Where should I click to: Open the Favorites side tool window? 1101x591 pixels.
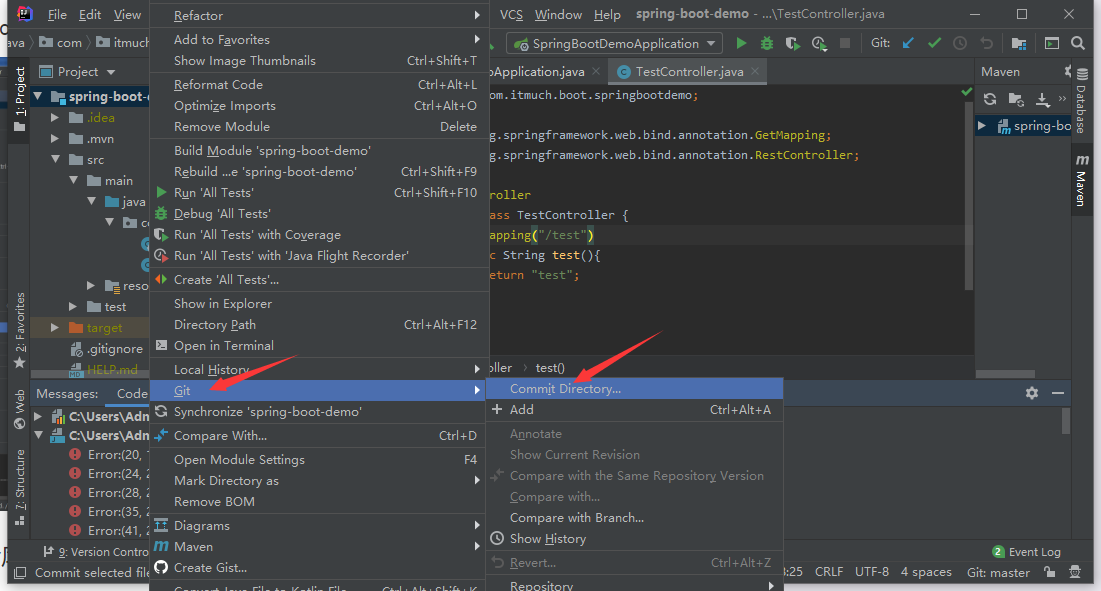click(x=20, y=330)
